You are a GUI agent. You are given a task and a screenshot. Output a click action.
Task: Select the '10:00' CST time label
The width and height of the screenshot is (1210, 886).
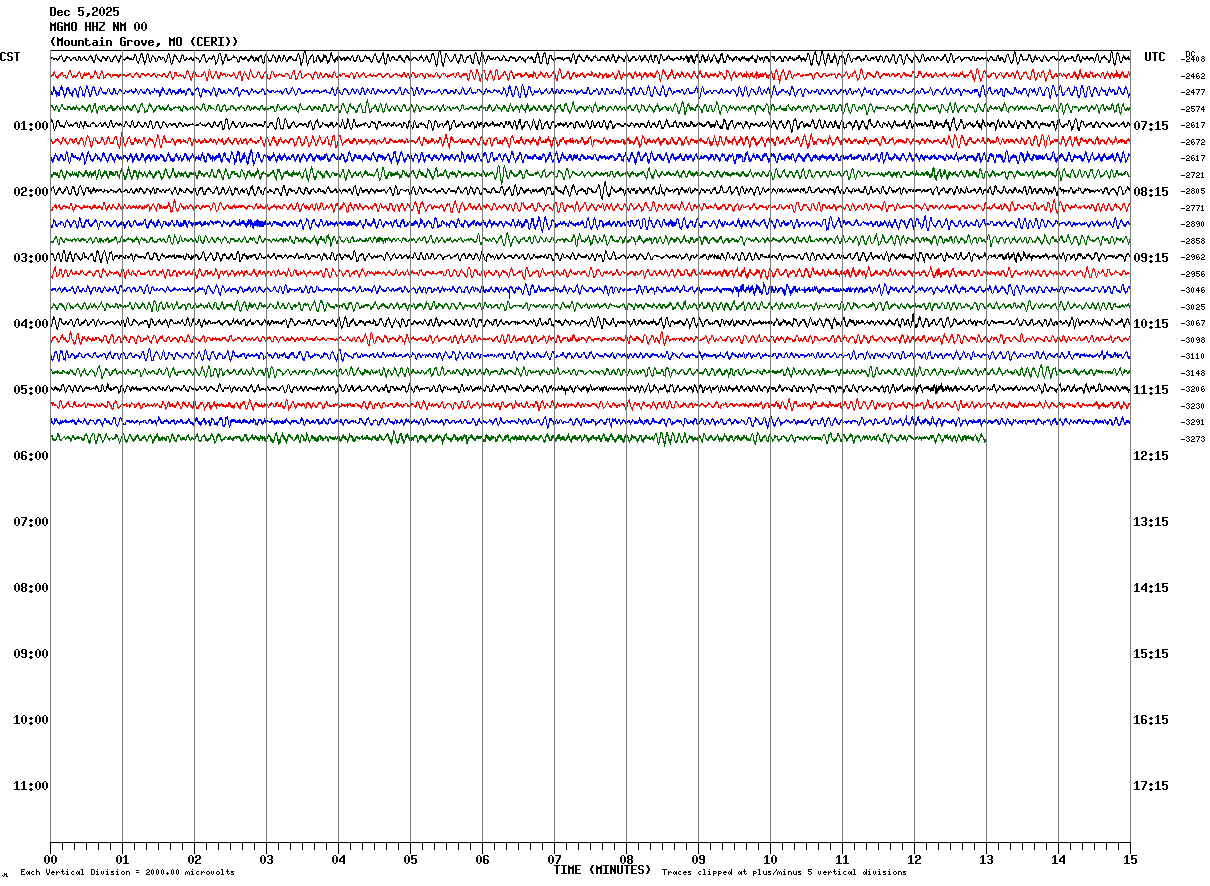coord(31,720)
